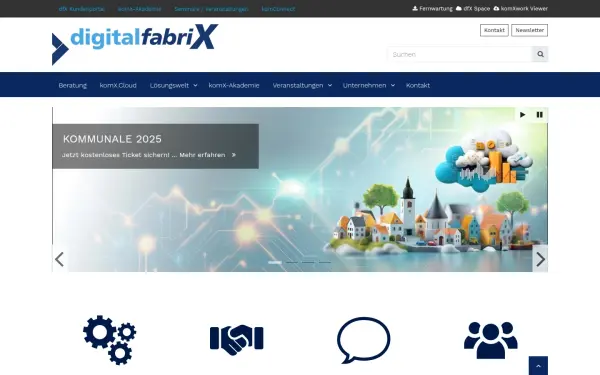
Task: Click the handshake icon
Action: [x=236, y=340]
